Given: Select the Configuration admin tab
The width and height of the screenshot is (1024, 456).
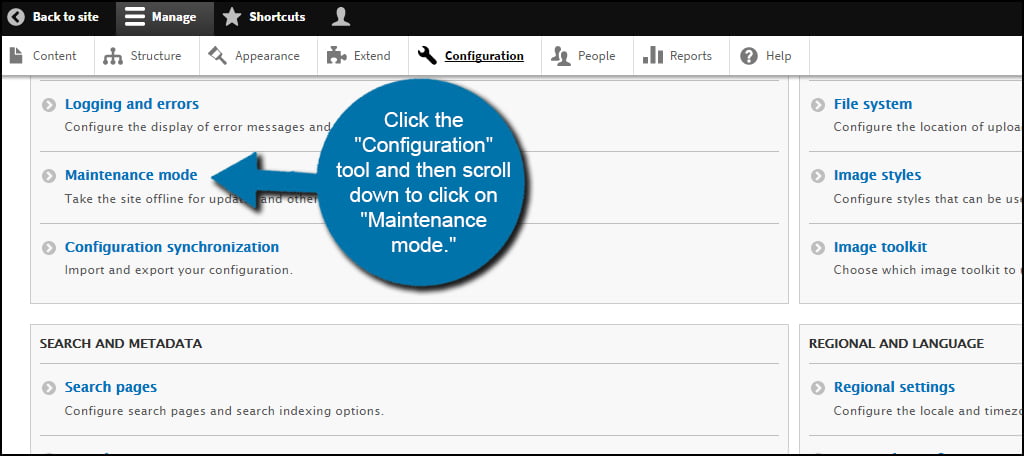Looking at the screenshot, I should tap(484, 56).
